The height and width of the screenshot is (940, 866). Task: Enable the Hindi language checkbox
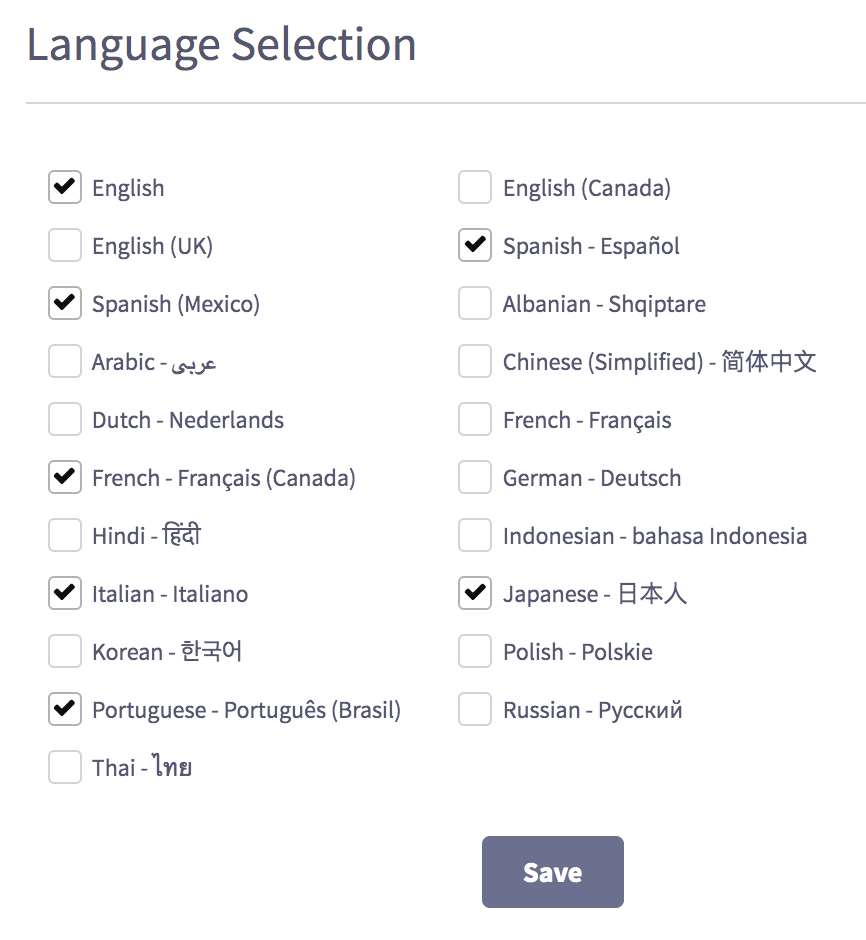pyautogui.click(x=65, y=535)
